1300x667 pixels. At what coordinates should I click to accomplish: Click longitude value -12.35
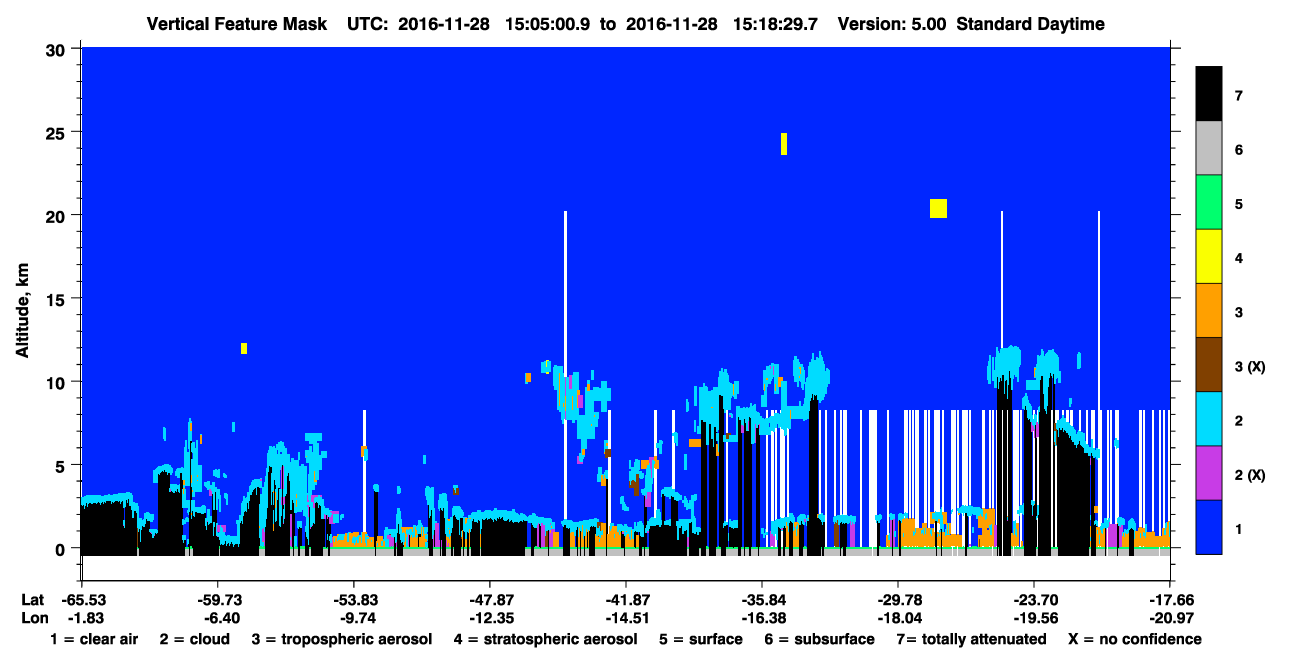click(489, 618)
